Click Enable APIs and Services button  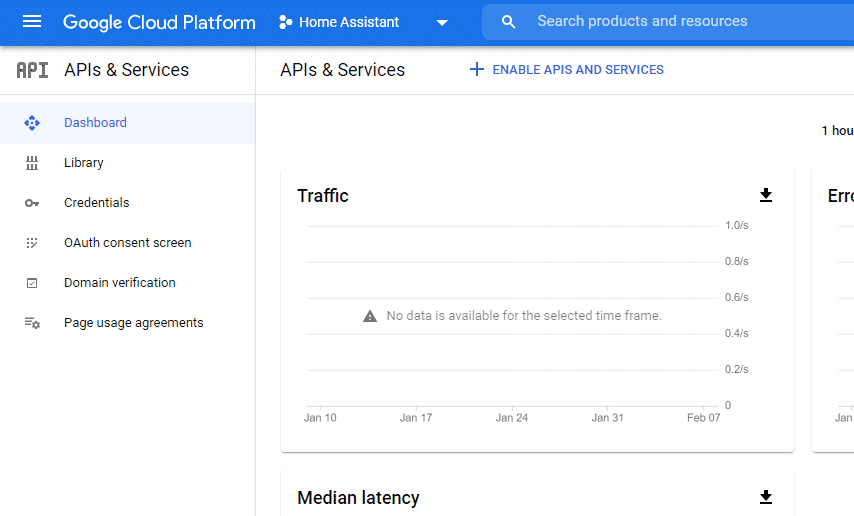[567, 70]
